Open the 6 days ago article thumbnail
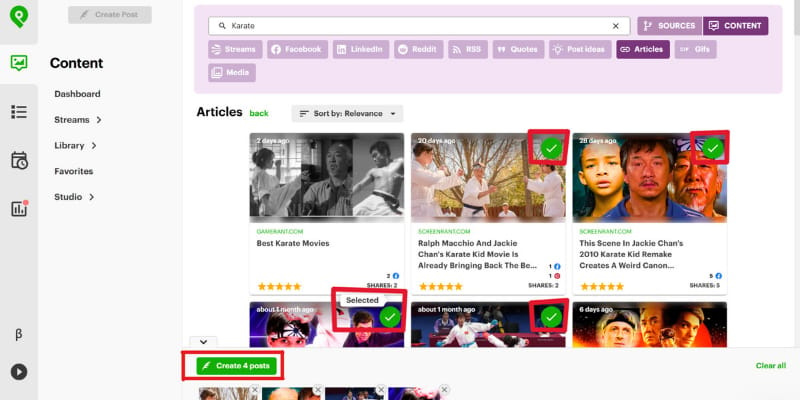The image size is (800, 400). [x=649, y=324]
